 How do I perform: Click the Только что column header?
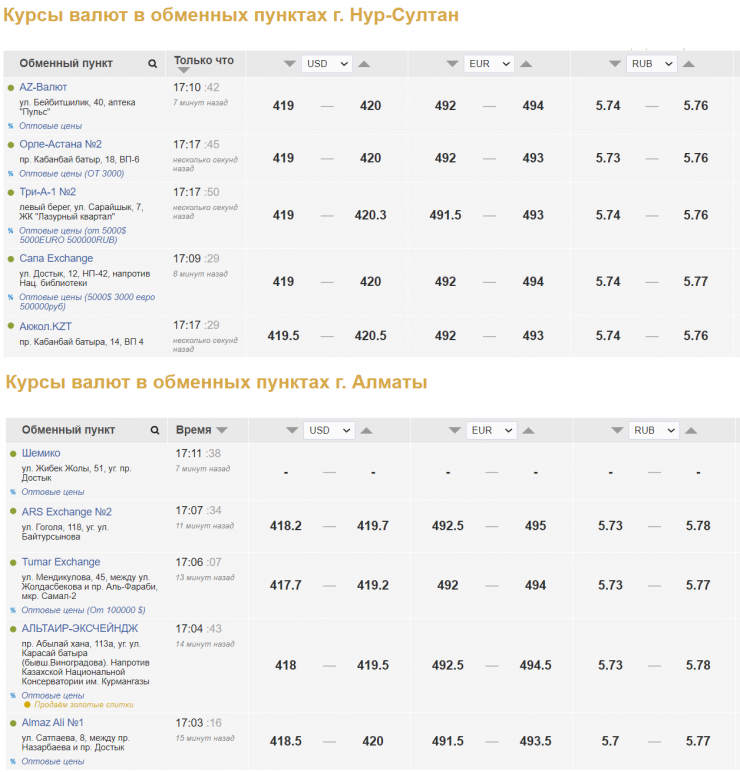click(x=203, y=58)
